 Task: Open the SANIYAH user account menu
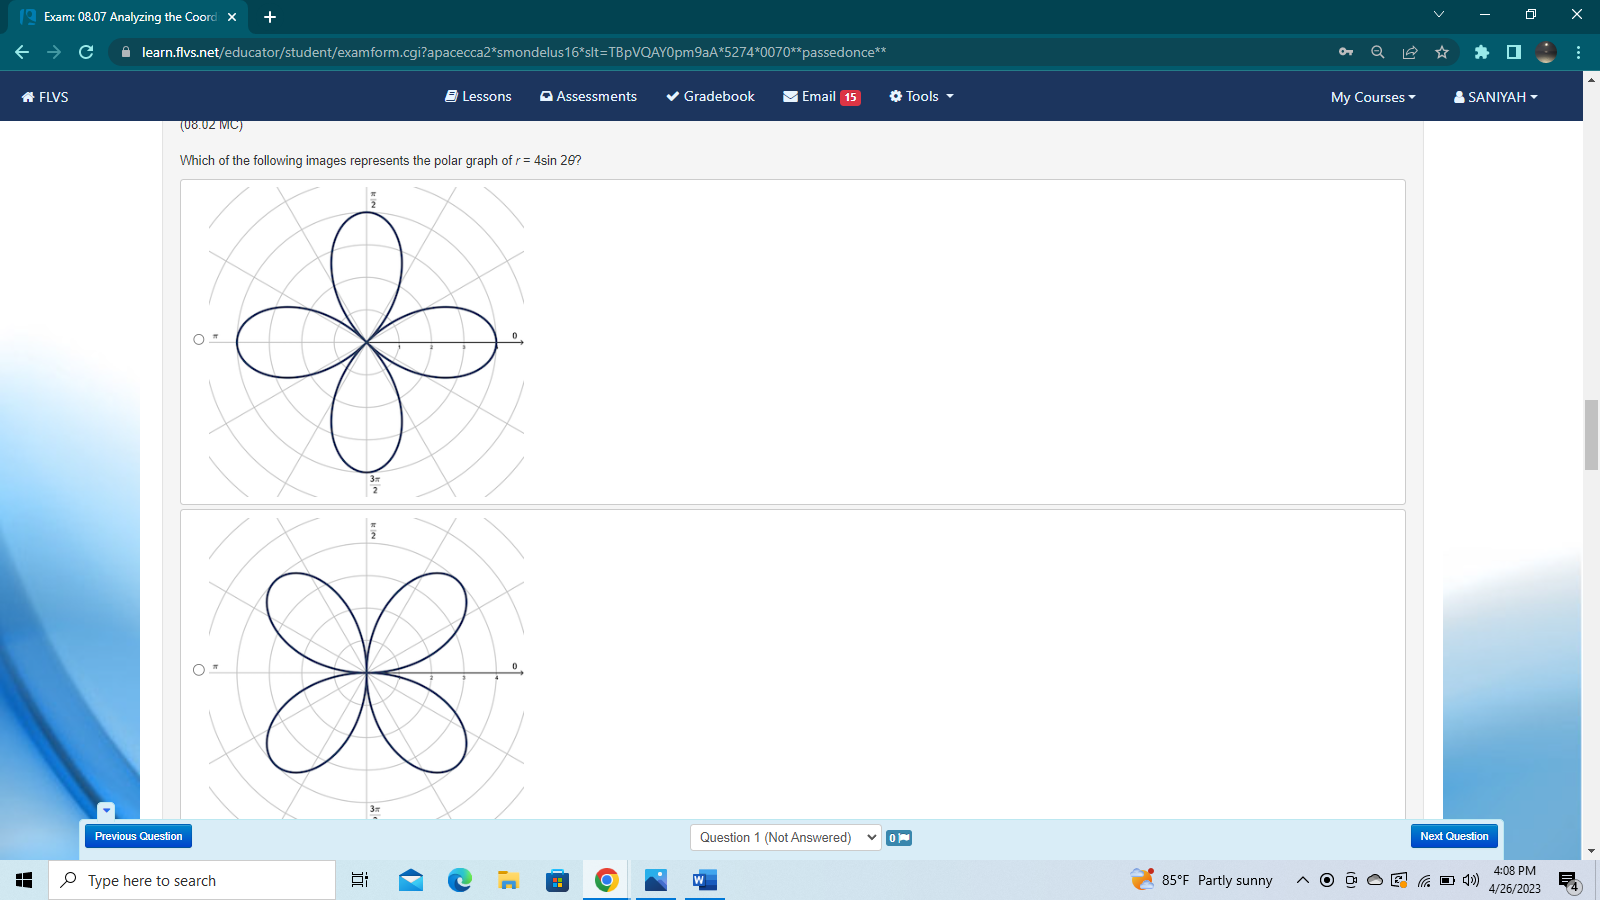coord(1495,97)
